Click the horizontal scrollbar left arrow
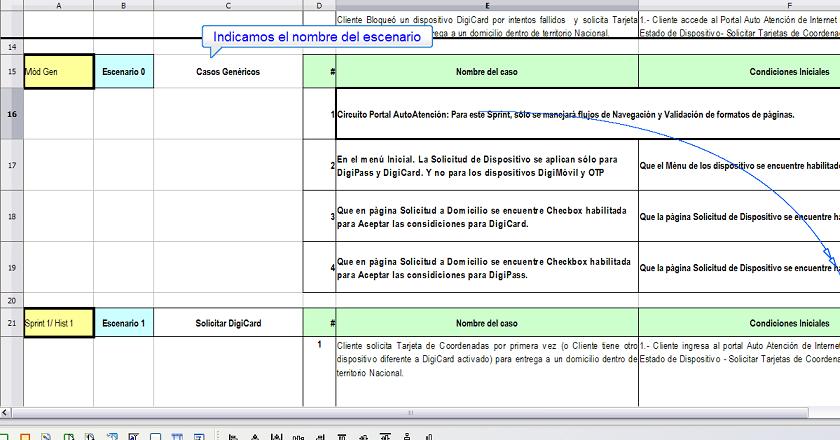840x440 pixels. click(x=5, y=413)
